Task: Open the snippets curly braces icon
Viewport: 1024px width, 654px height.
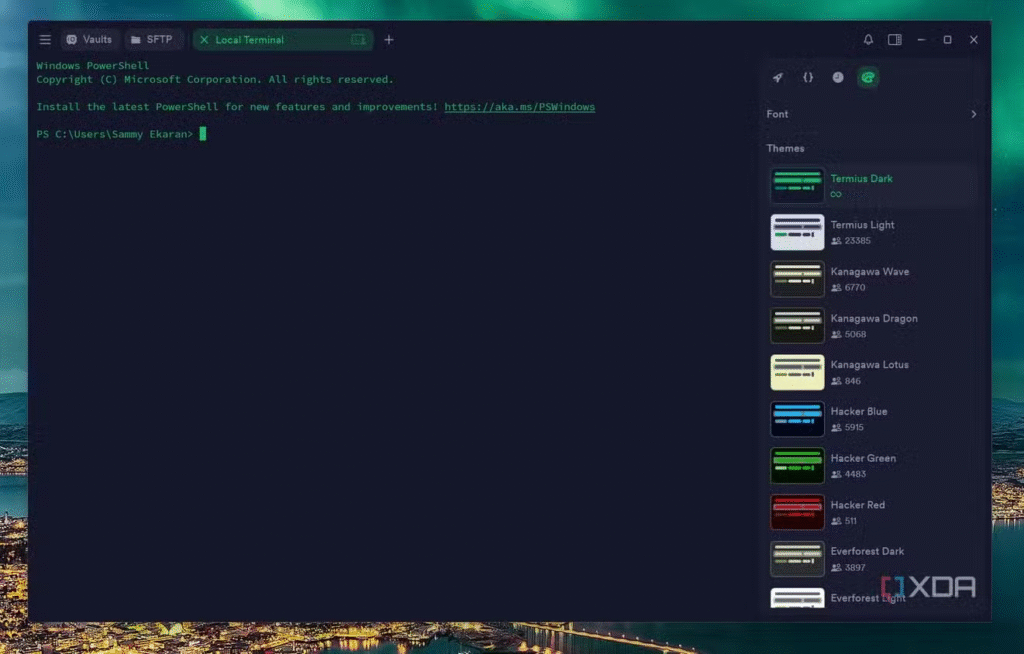Action: point(808,78)
